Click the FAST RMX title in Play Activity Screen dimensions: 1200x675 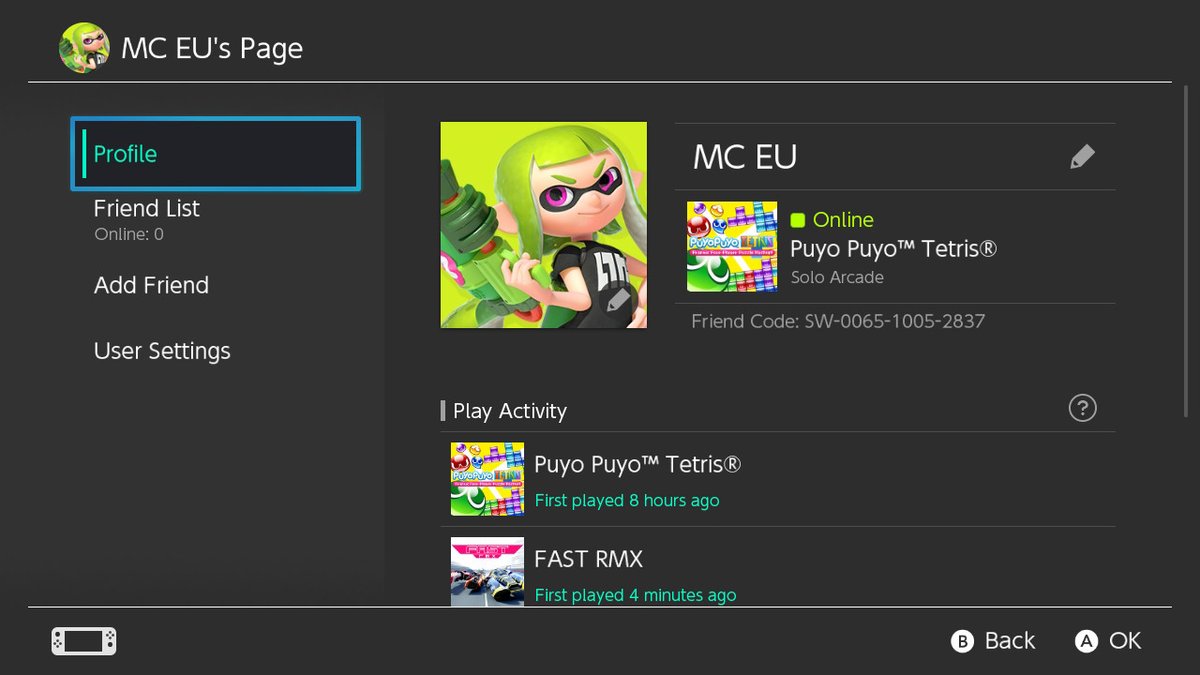click(588, 559)
